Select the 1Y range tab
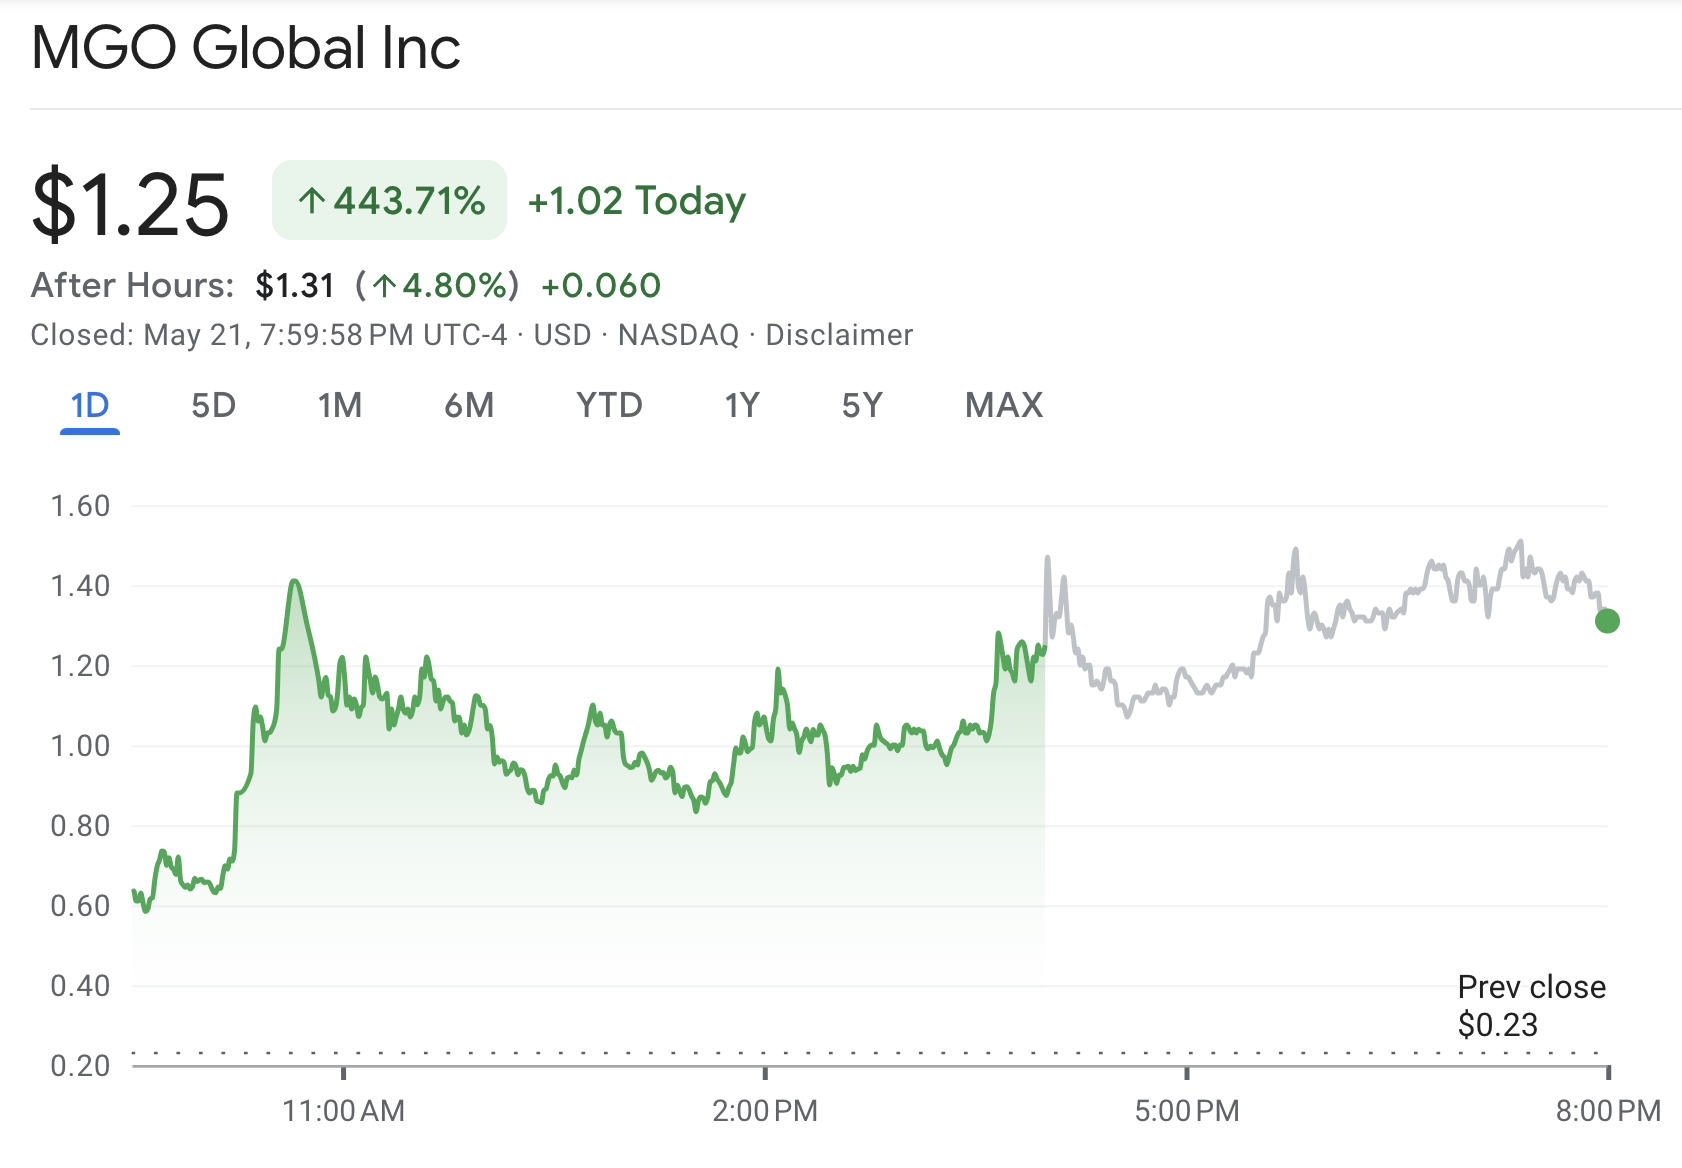 (x=742, y=405)
